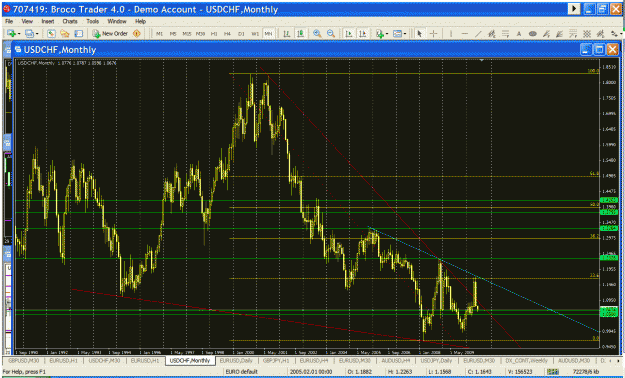Select the Vertical Line drawing tool
Screen dimensions: 625x378
(x=451, y=34)
